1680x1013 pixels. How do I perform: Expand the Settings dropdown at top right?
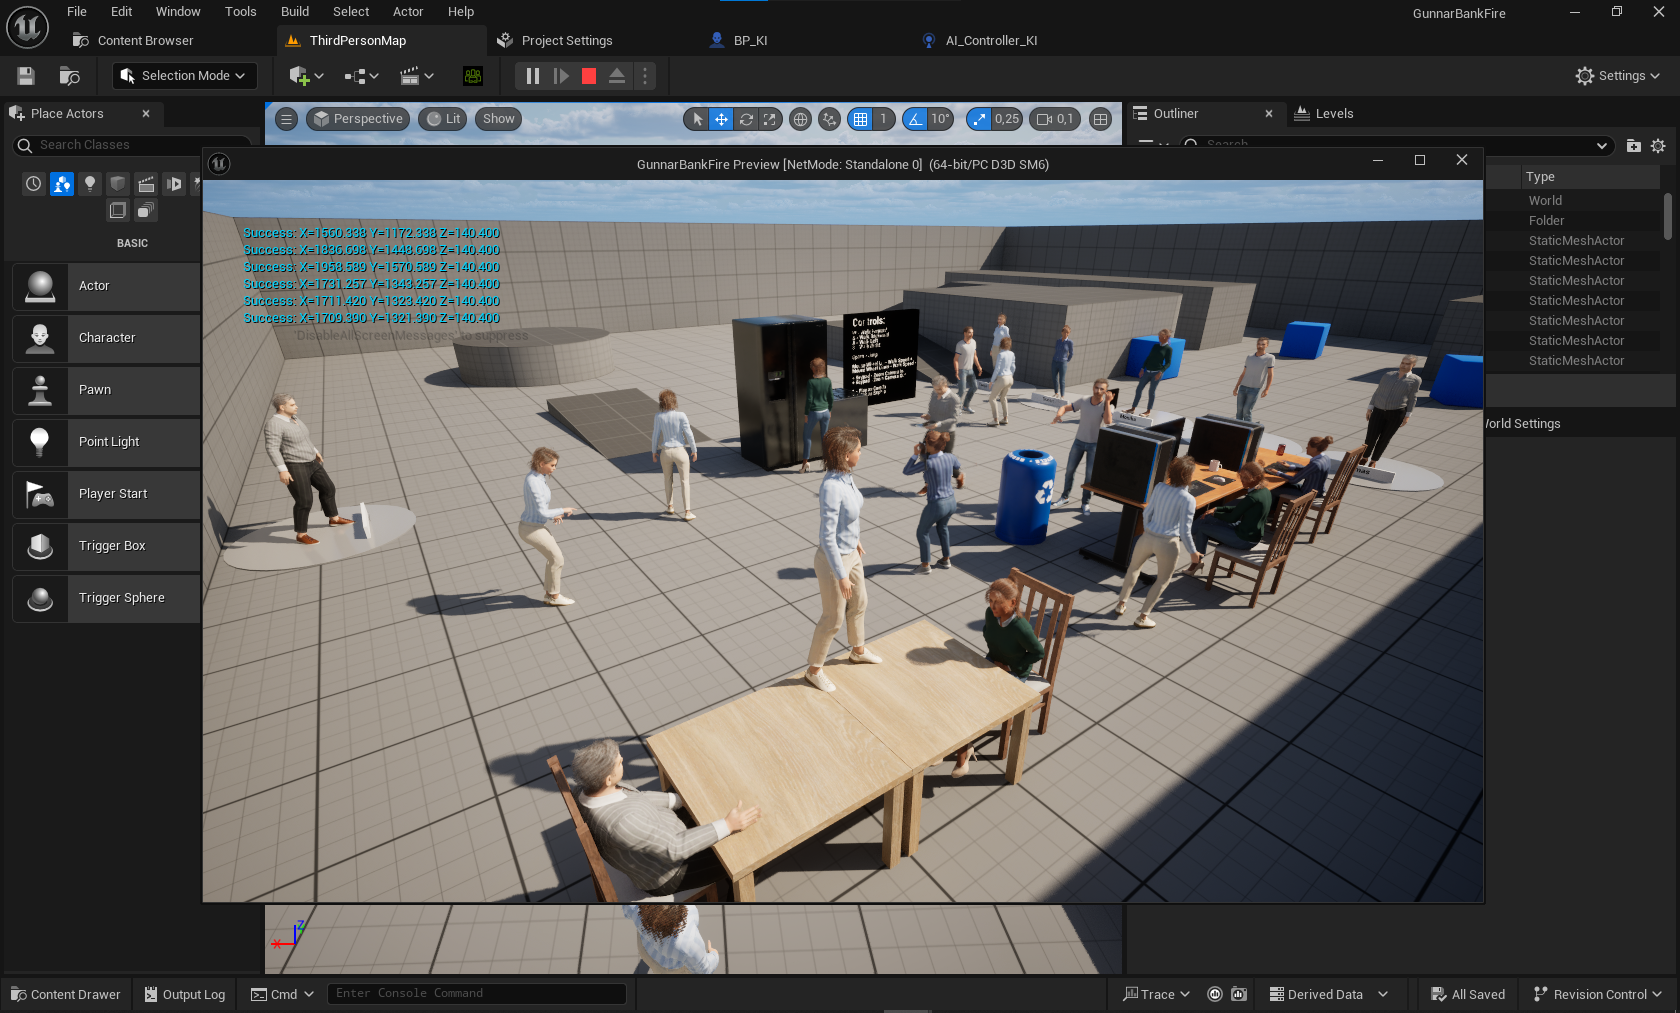[x=1617, y=76]
